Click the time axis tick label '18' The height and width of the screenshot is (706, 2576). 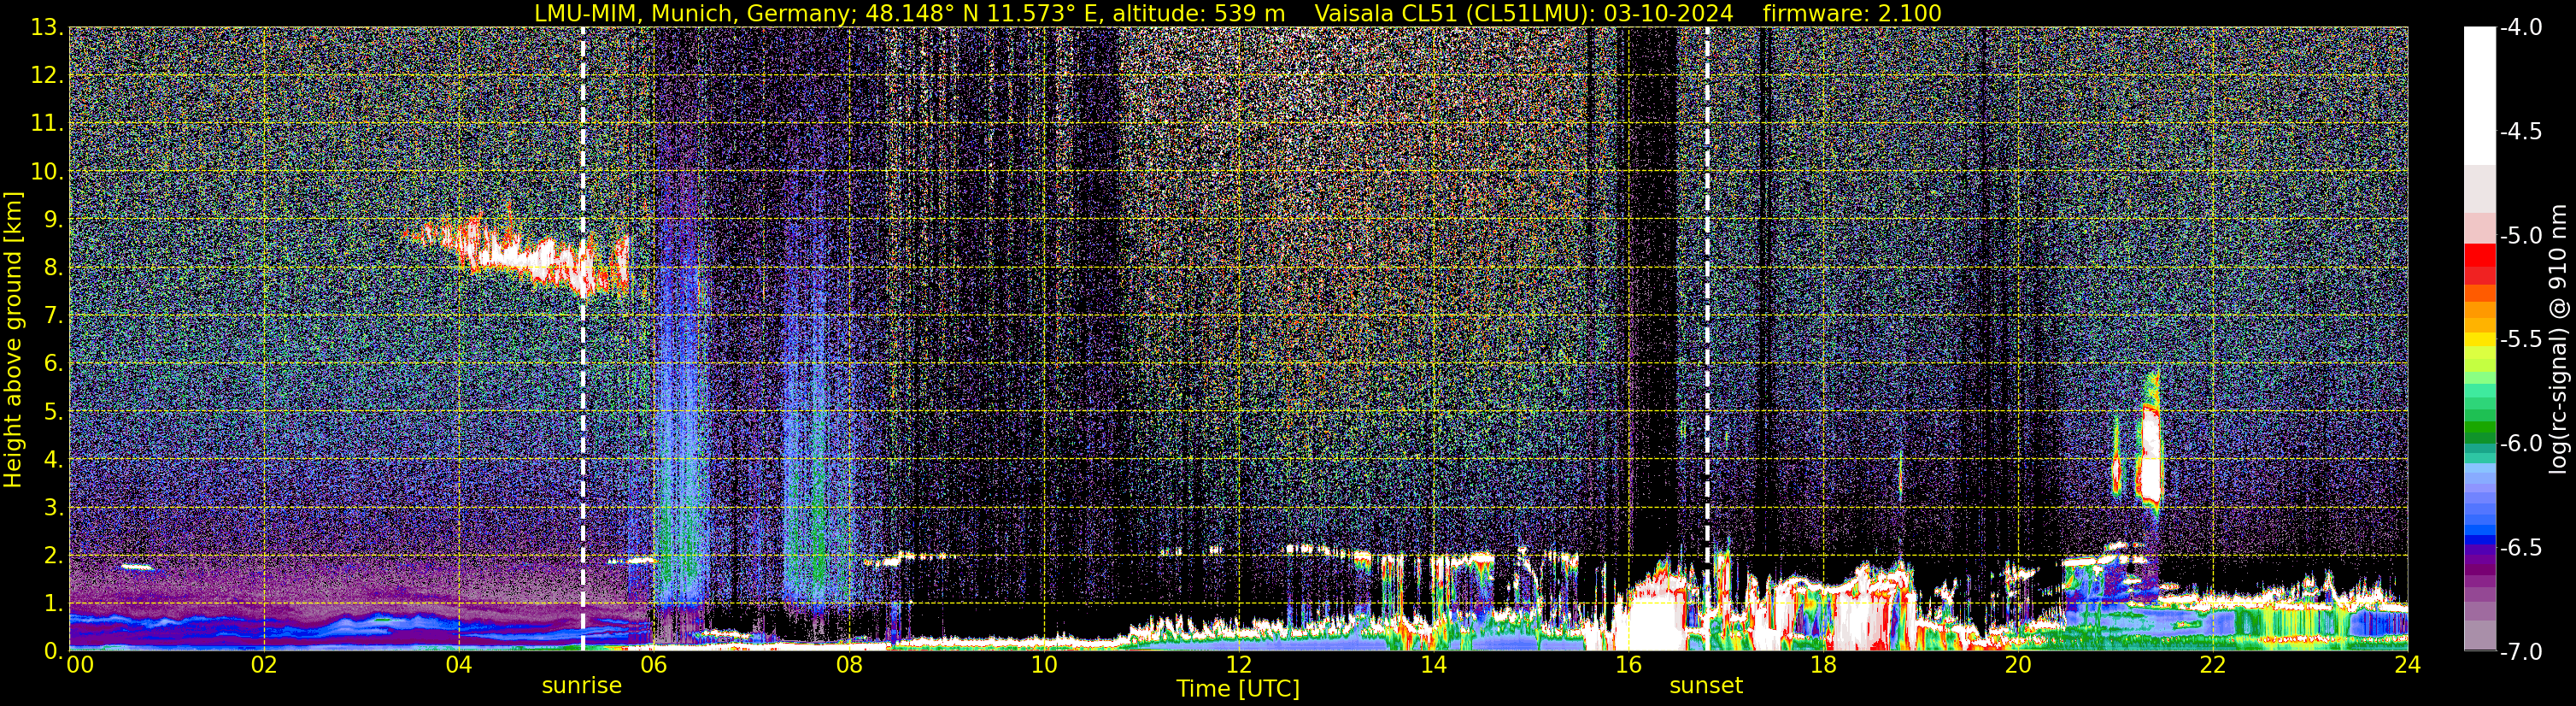pyautogui.click(x=1823, y=666)
